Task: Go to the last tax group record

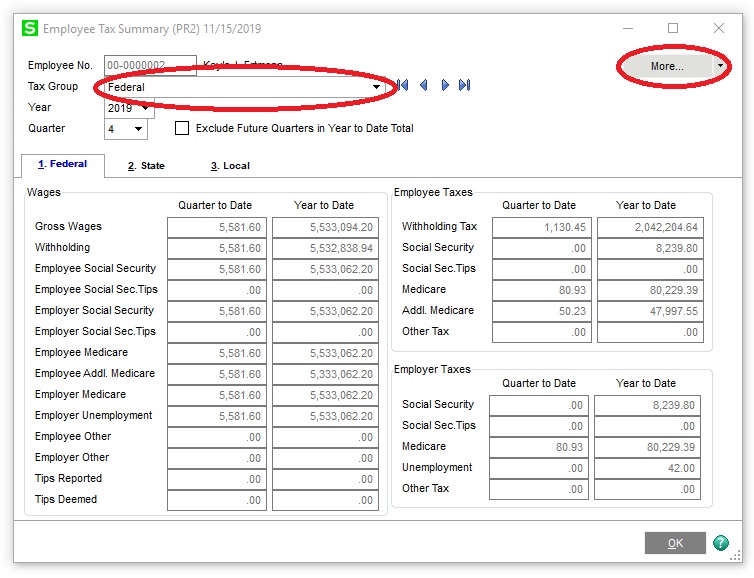Action: click(x=465, y=86)
